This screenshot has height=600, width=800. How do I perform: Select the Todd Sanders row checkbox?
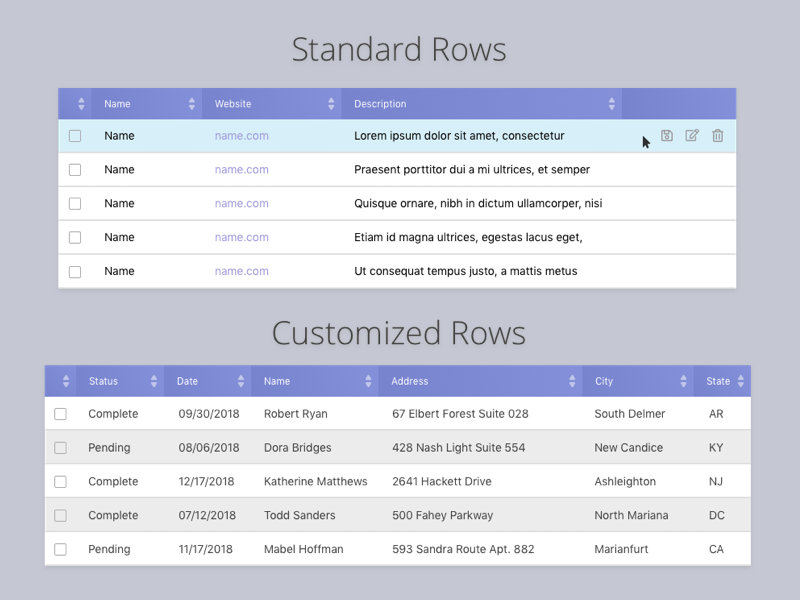[x=60, y=515]
